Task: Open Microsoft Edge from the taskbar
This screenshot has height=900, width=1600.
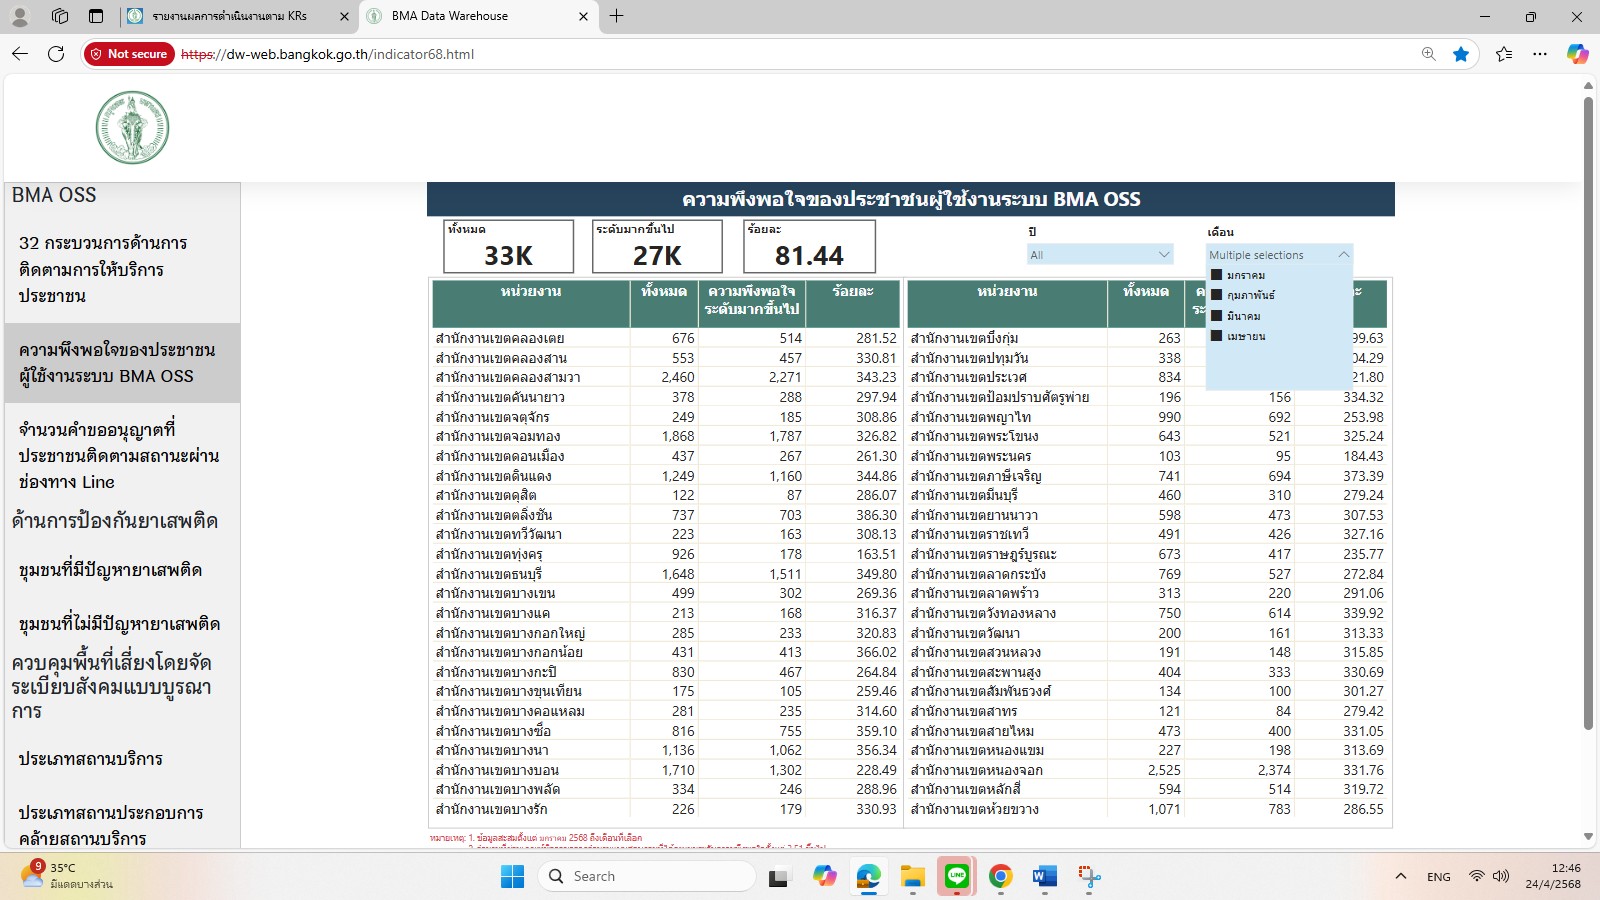Action: (868, 876)
